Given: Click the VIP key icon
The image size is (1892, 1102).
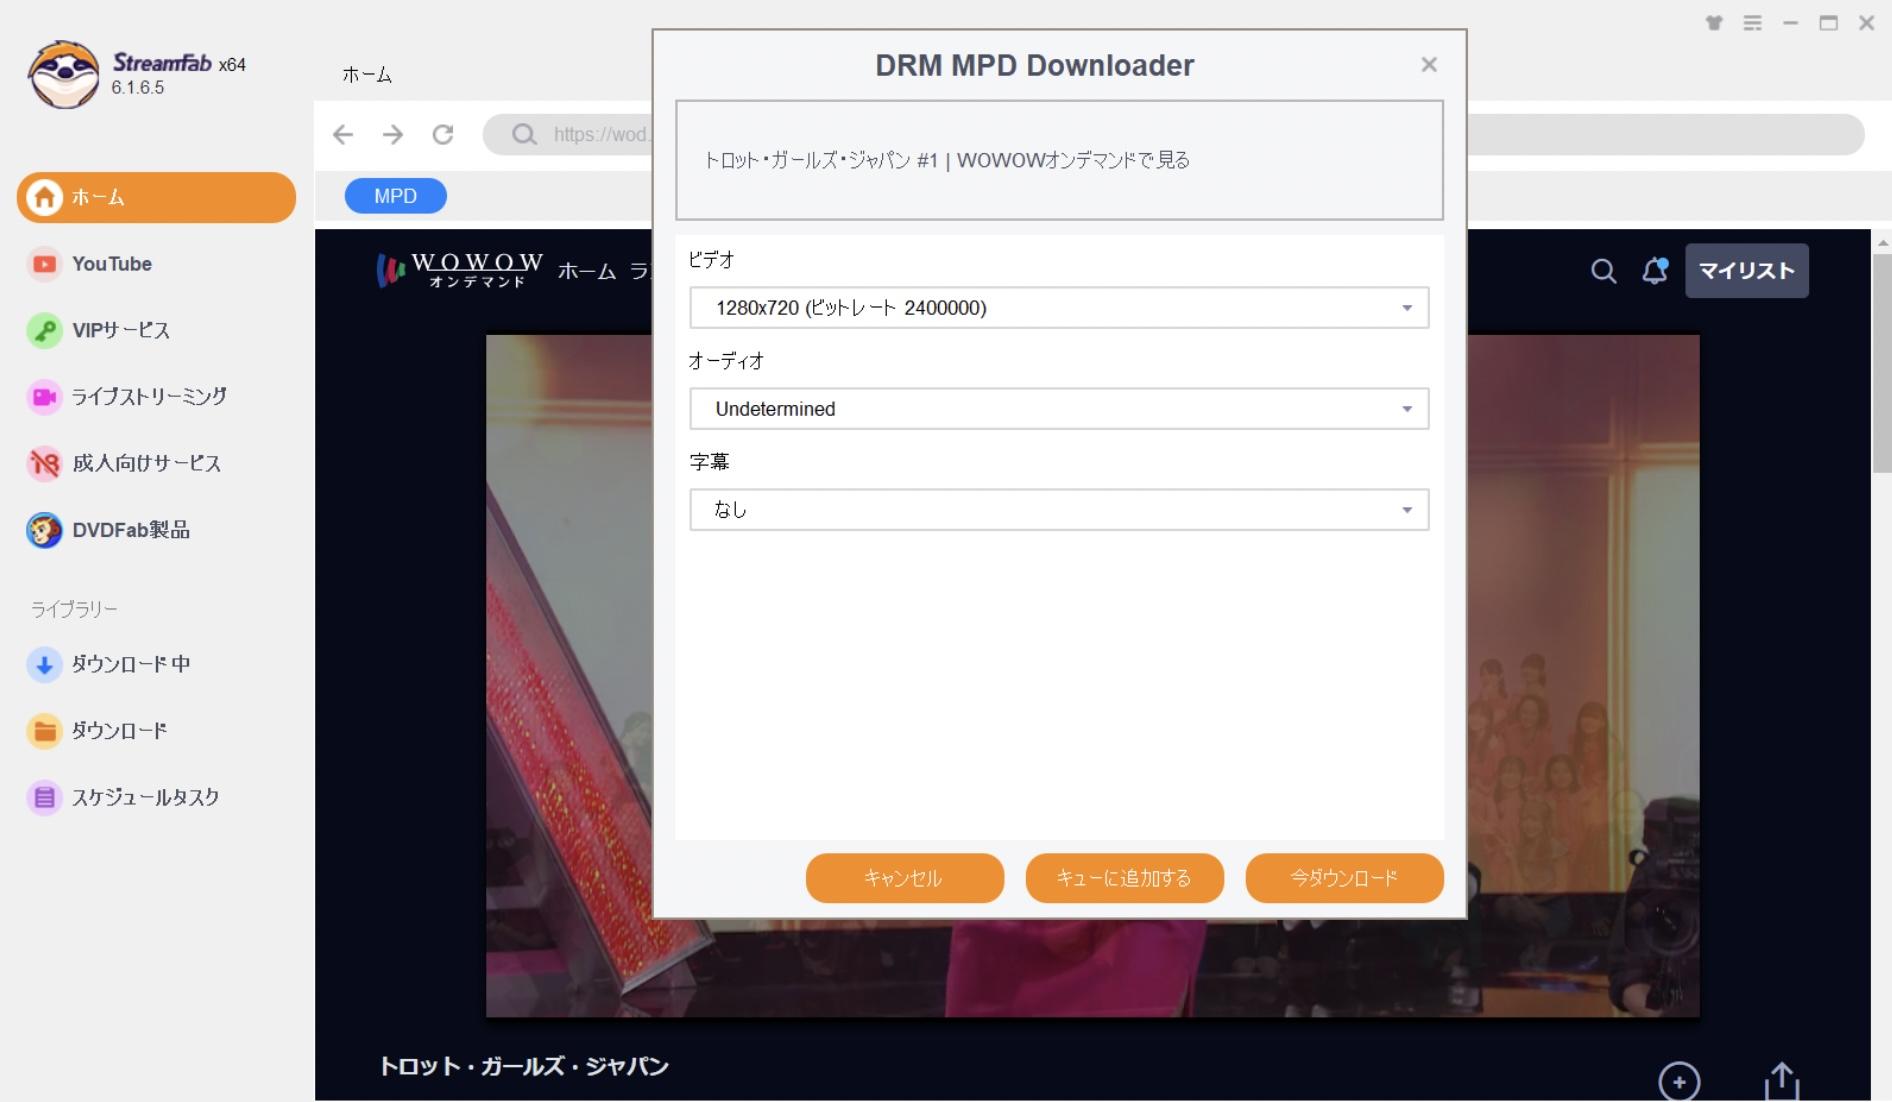Looking at the screenshot, I should click(44, 330).
